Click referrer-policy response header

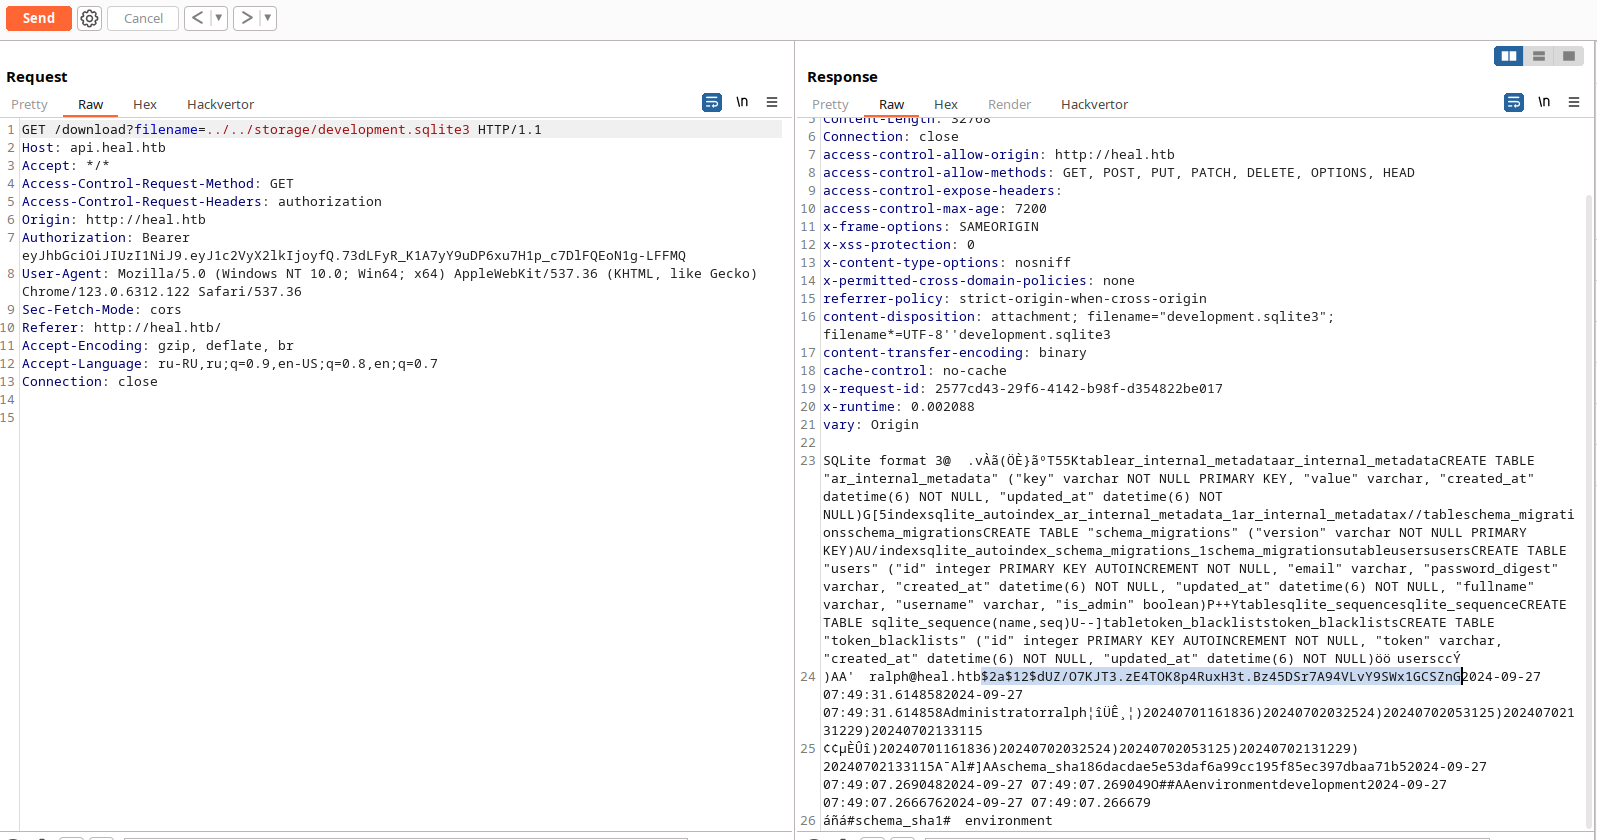pos(1015,299)
